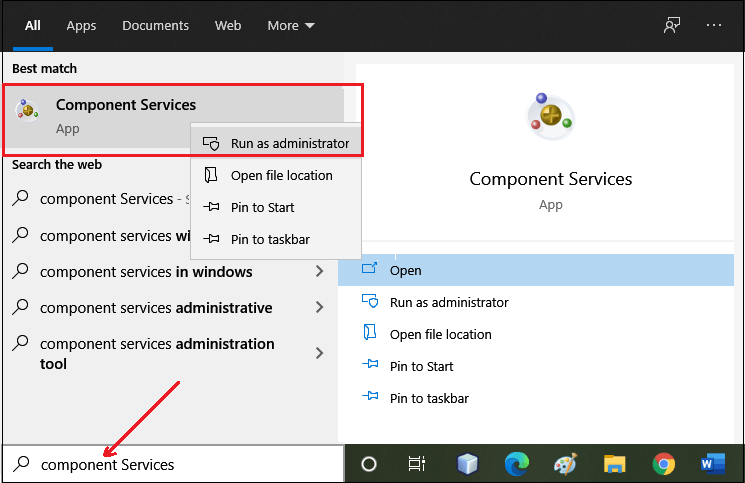Open Microsoft Edge from the taskbar
The width and height of the screenshot is (745, 483).
pos(516,464)
